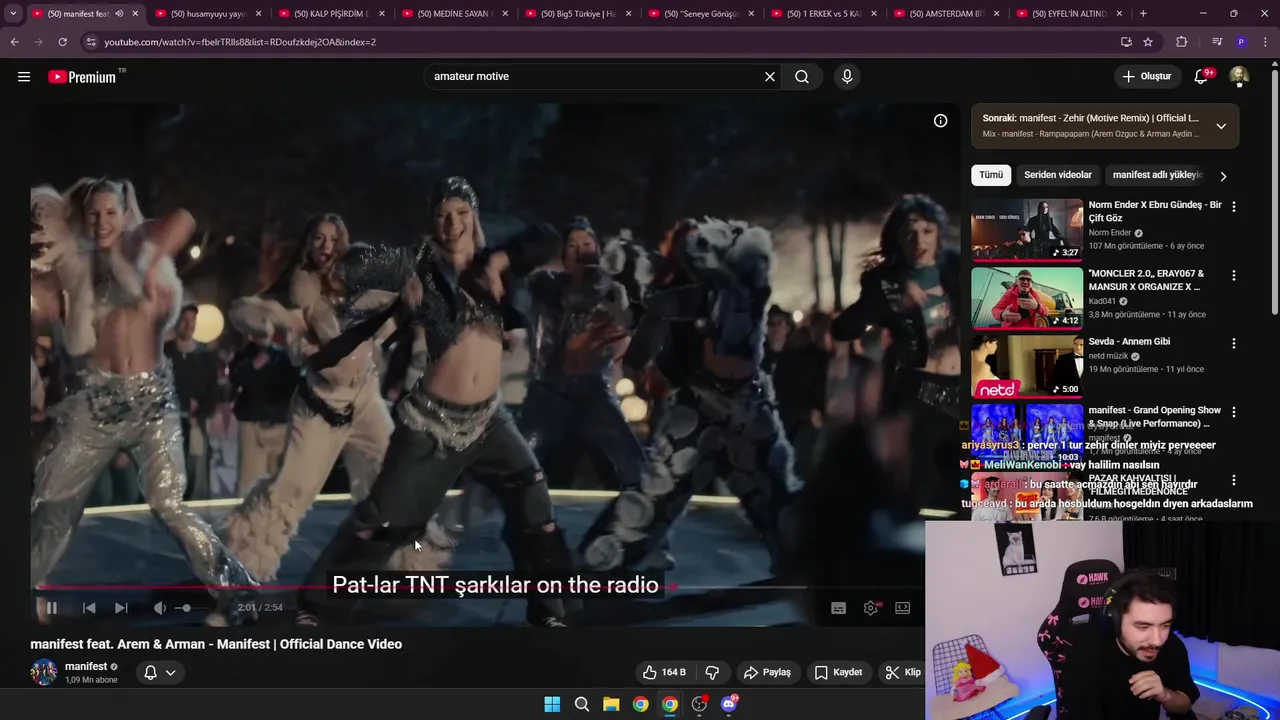Open manifest channel avatar

[43, 672]
